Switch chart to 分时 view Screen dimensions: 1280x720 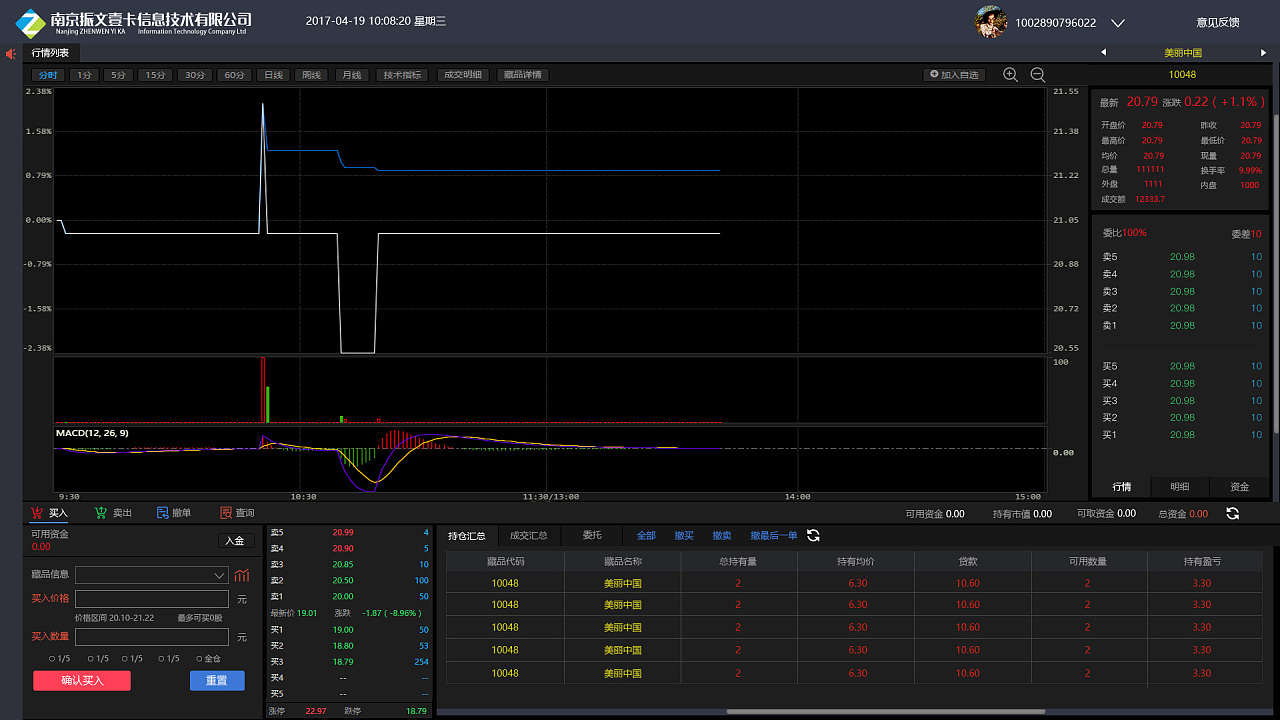pos(47,75)
